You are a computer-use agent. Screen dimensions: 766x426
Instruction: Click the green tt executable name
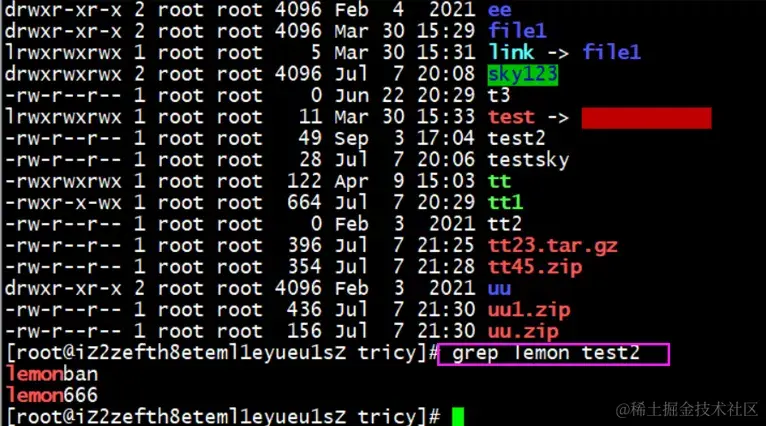(499, 182)
